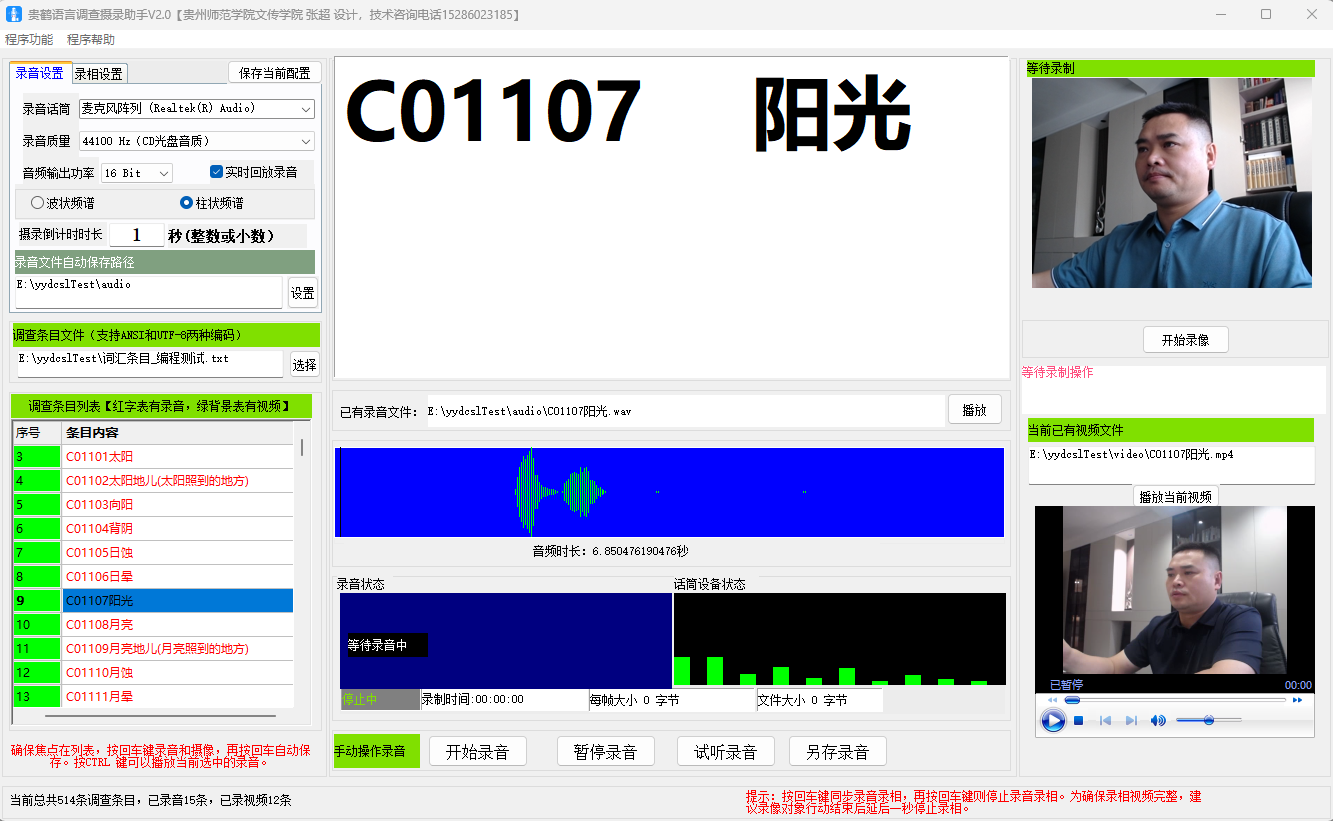
Task: Click the countdown duration input field
Action: (x=136, y=235)
